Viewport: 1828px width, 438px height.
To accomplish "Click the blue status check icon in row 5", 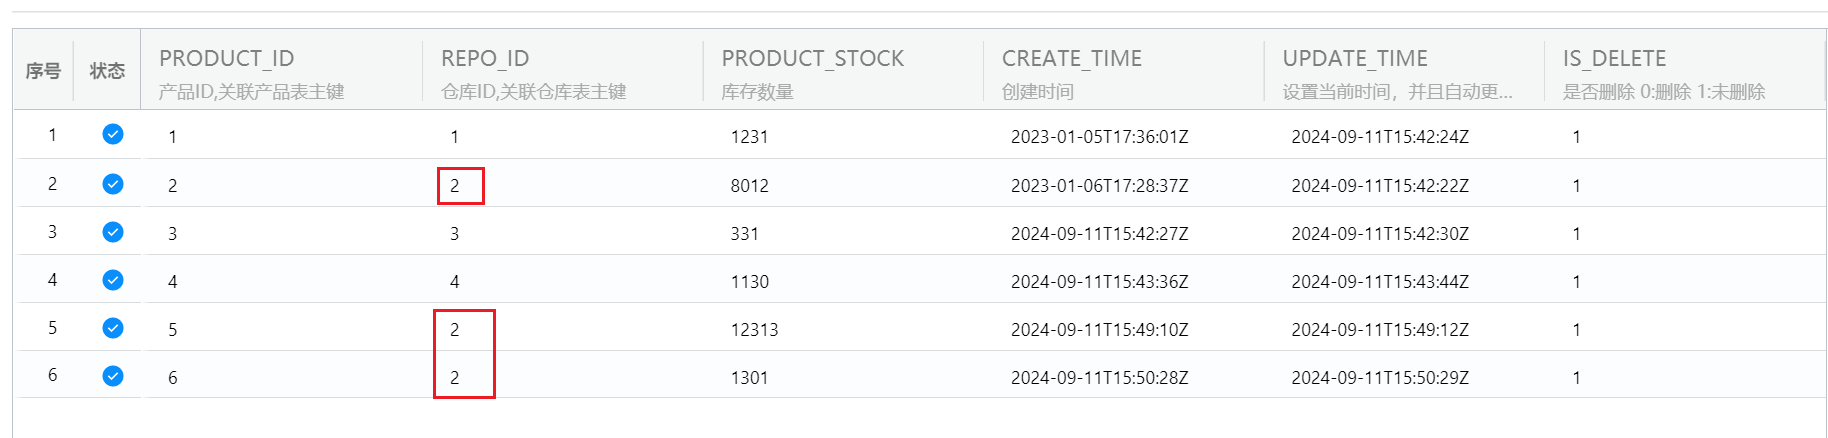I will 113,328.
